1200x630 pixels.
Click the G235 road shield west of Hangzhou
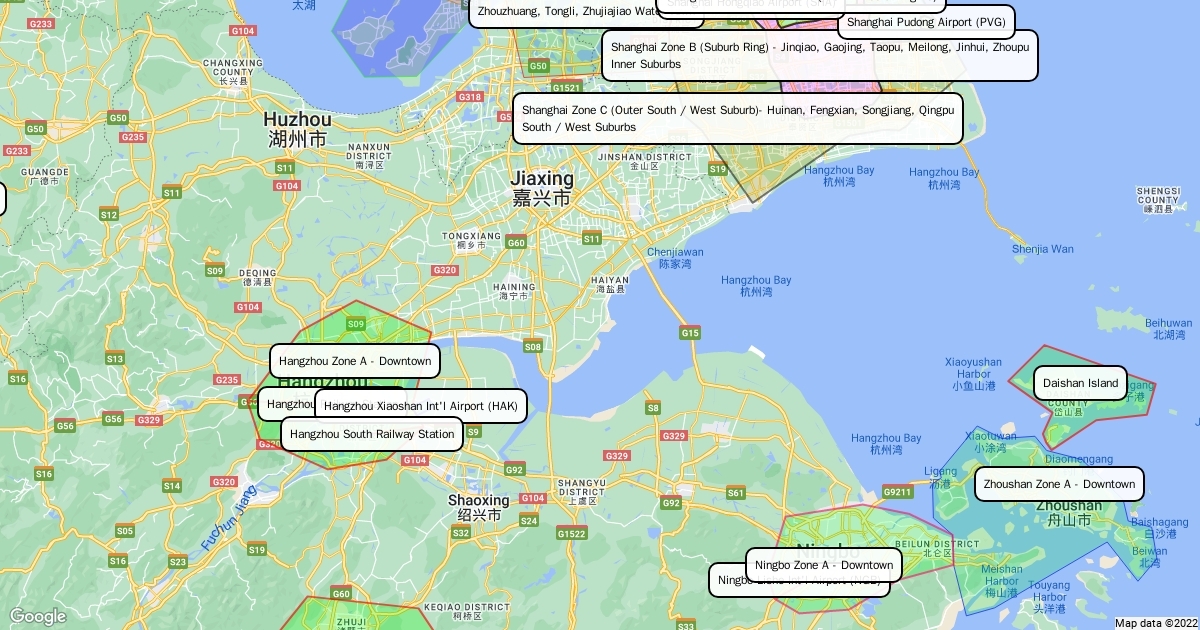pyautogui.click(x=227, y=380)
